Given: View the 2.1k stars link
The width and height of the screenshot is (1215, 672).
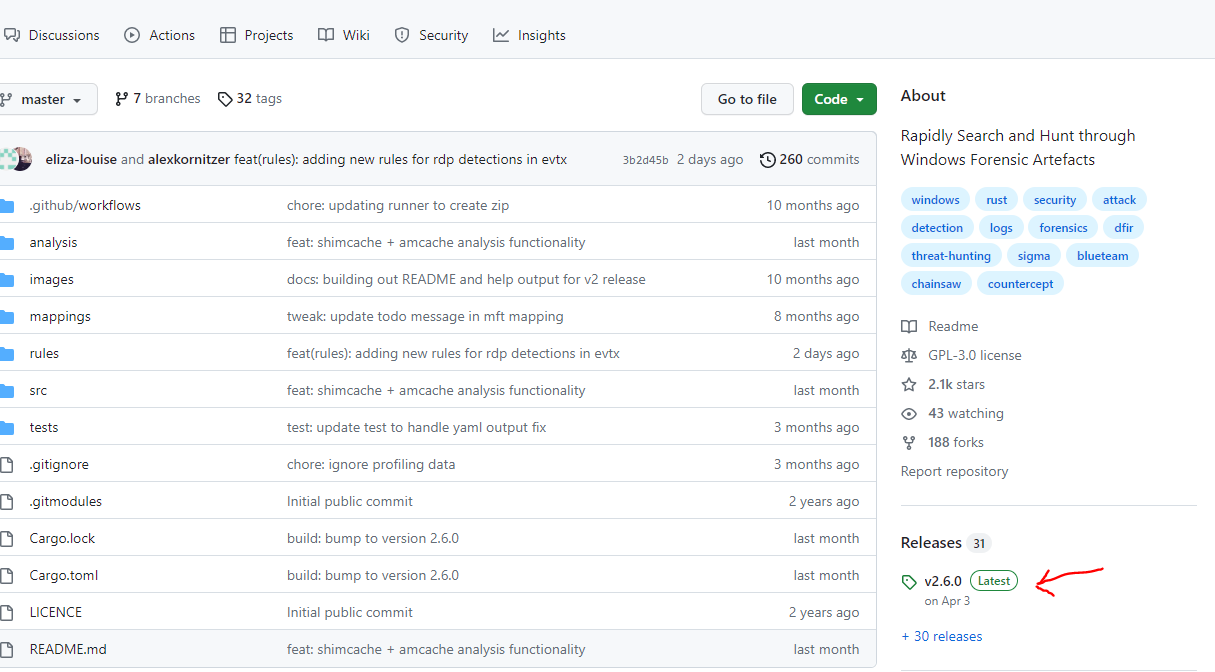Looking at the screenshot, I should coord(943,384).
